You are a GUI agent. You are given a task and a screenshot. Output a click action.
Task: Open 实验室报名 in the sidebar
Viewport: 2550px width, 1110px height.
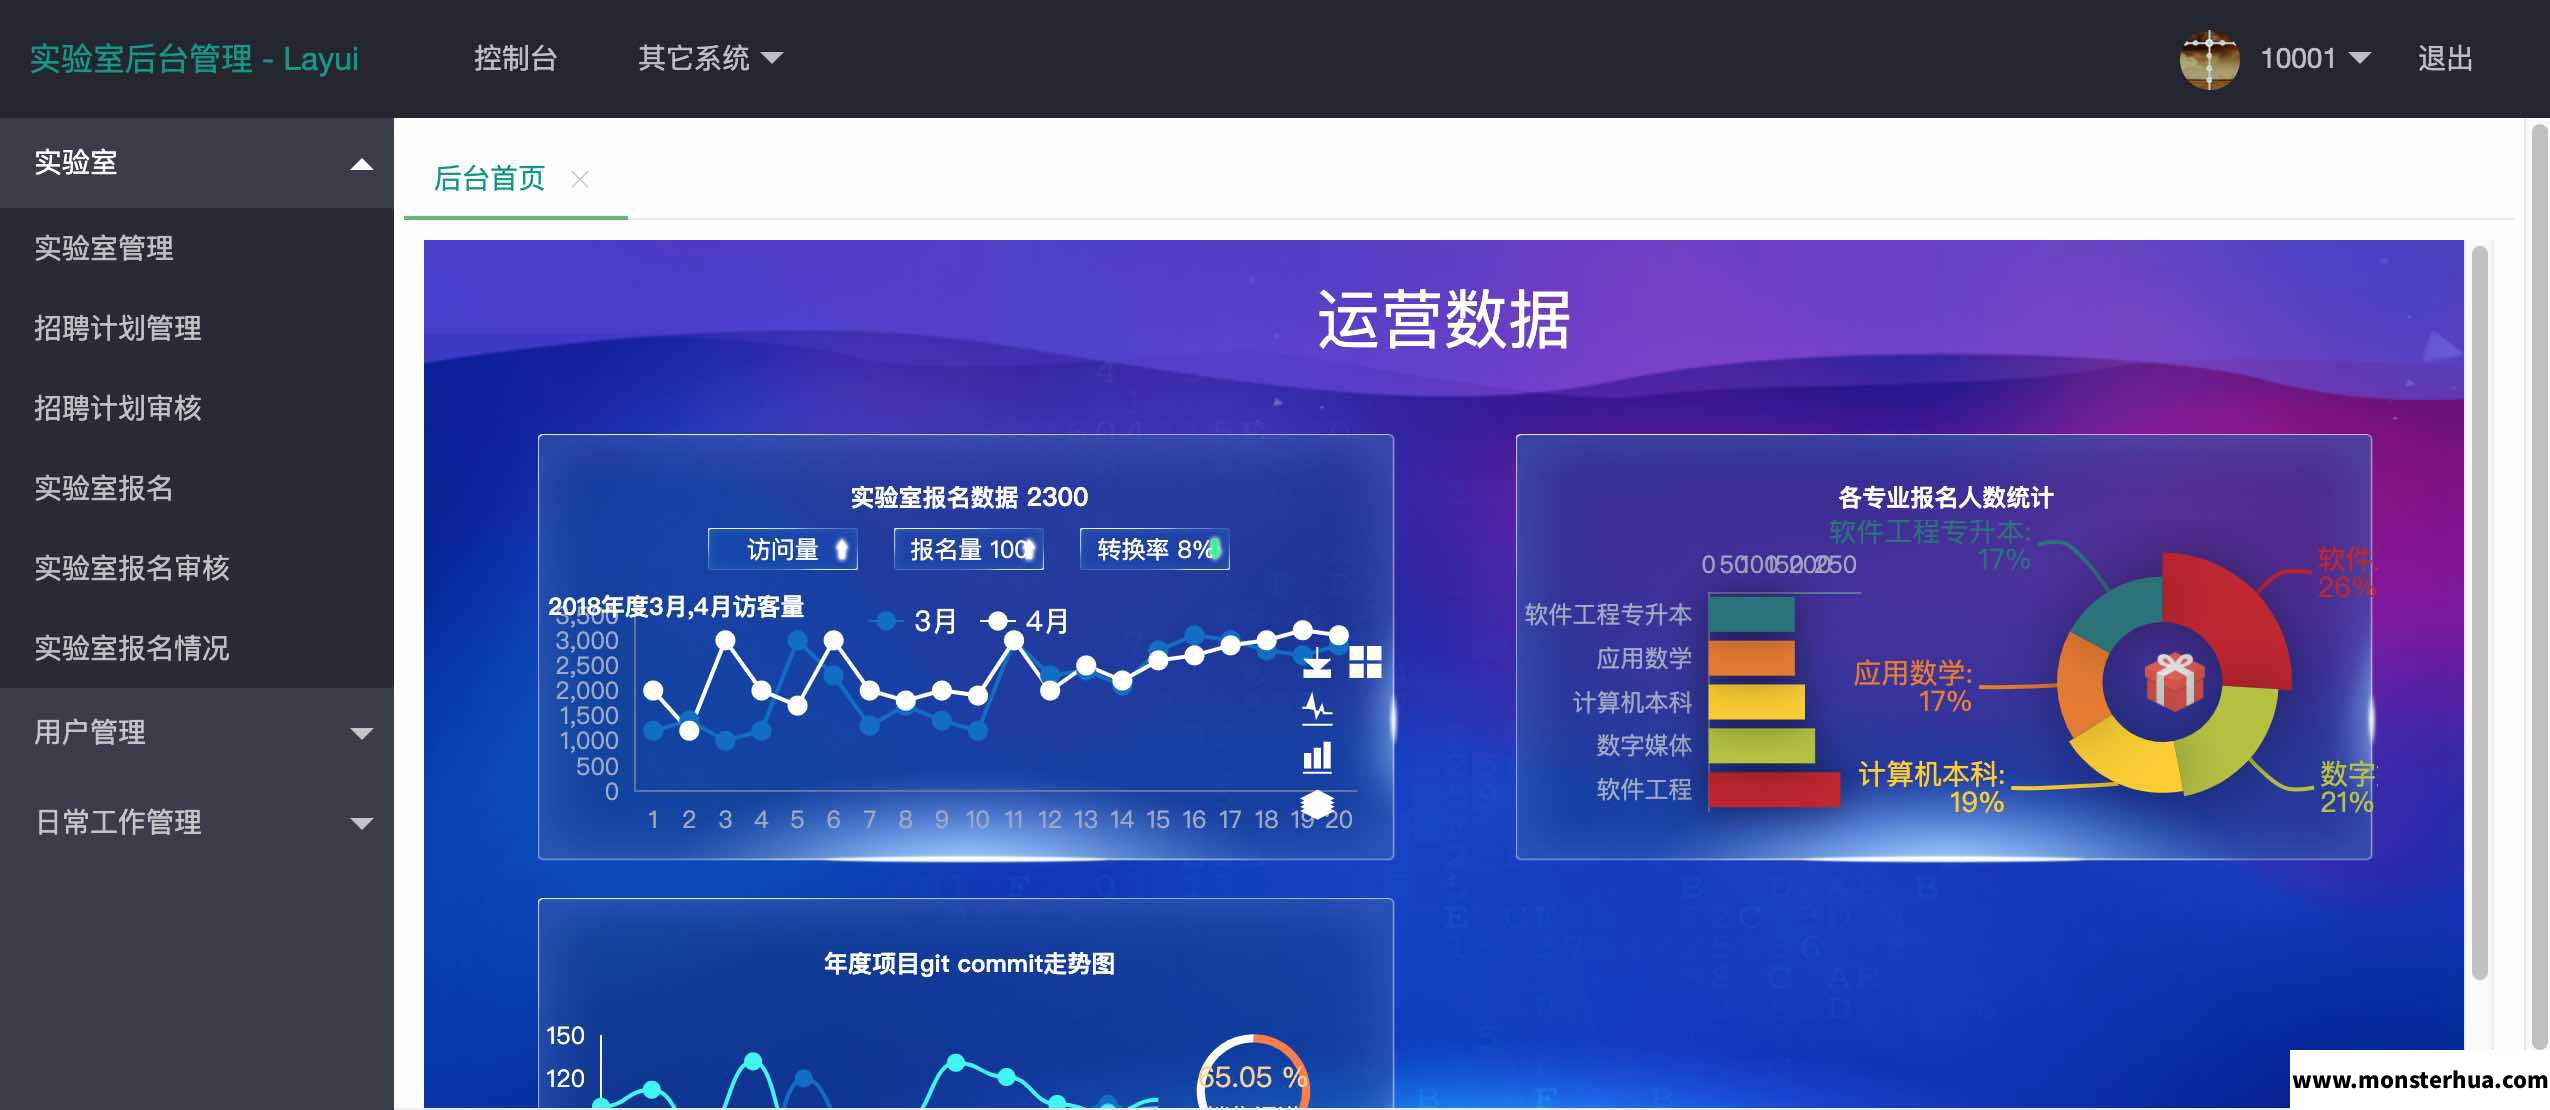pos(197,488)
